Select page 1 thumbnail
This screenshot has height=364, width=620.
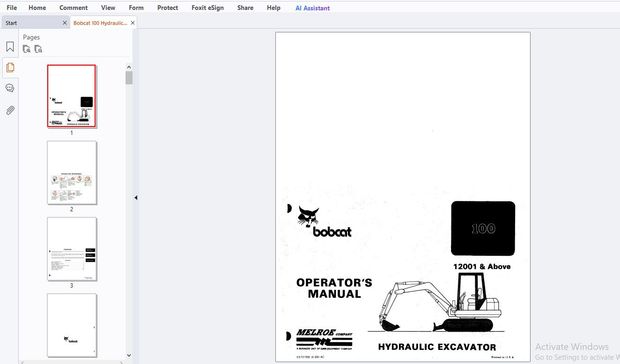[72, 96]
